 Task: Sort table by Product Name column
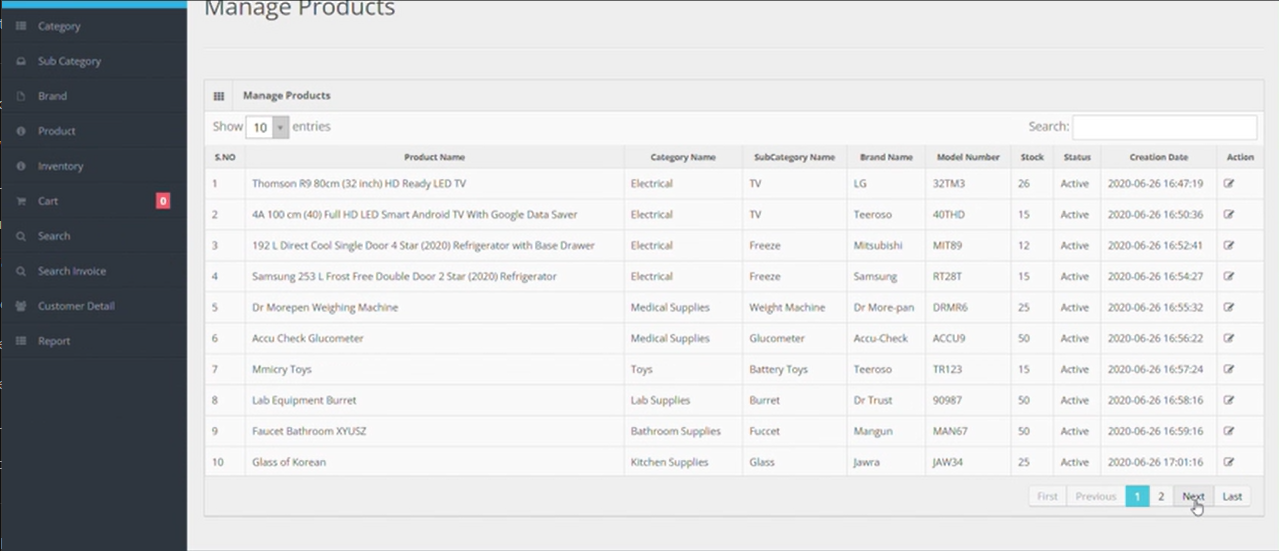tap(434, 157)
